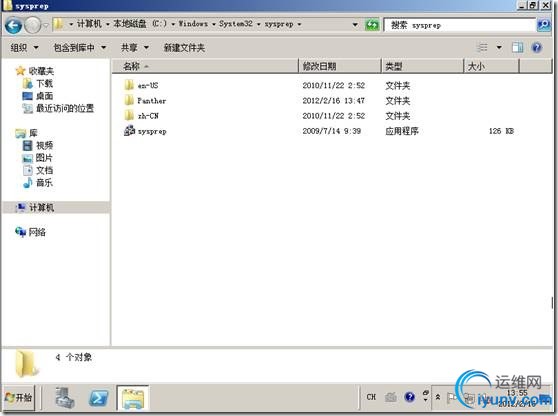Viewport: 558px width, 416px height.
Task: Sort by the 修改日期 column header
Action: pyautogui.click(x=340, y=66)
